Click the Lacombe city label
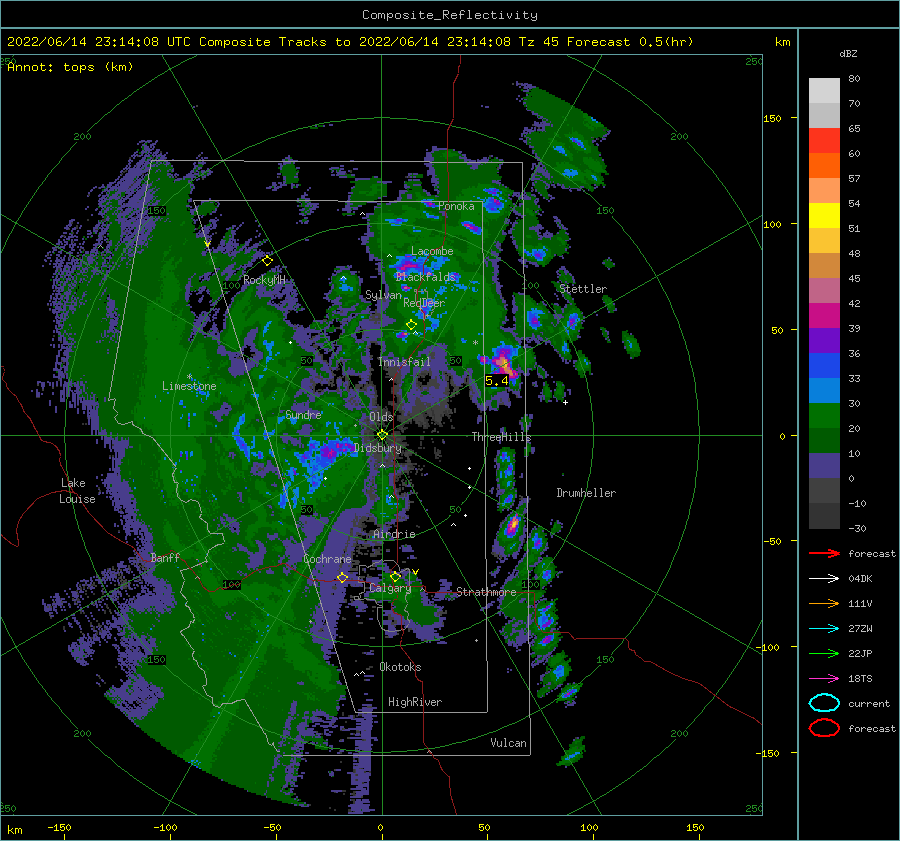 432,251
